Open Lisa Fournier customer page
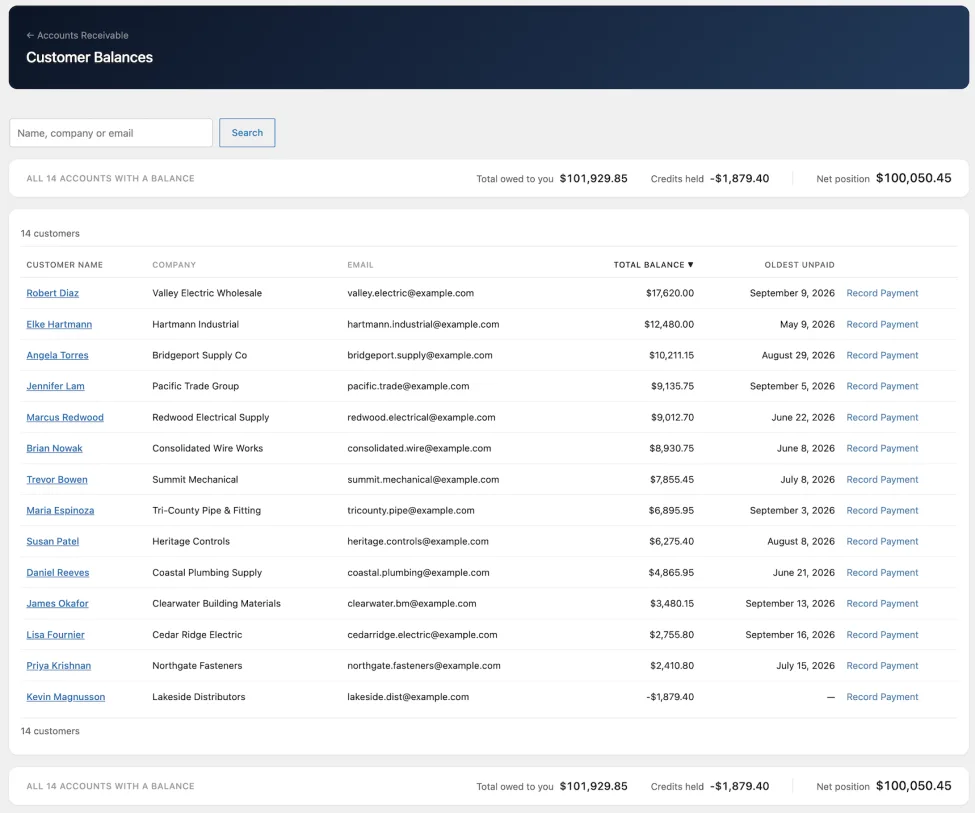 click(x=55, y=634)
